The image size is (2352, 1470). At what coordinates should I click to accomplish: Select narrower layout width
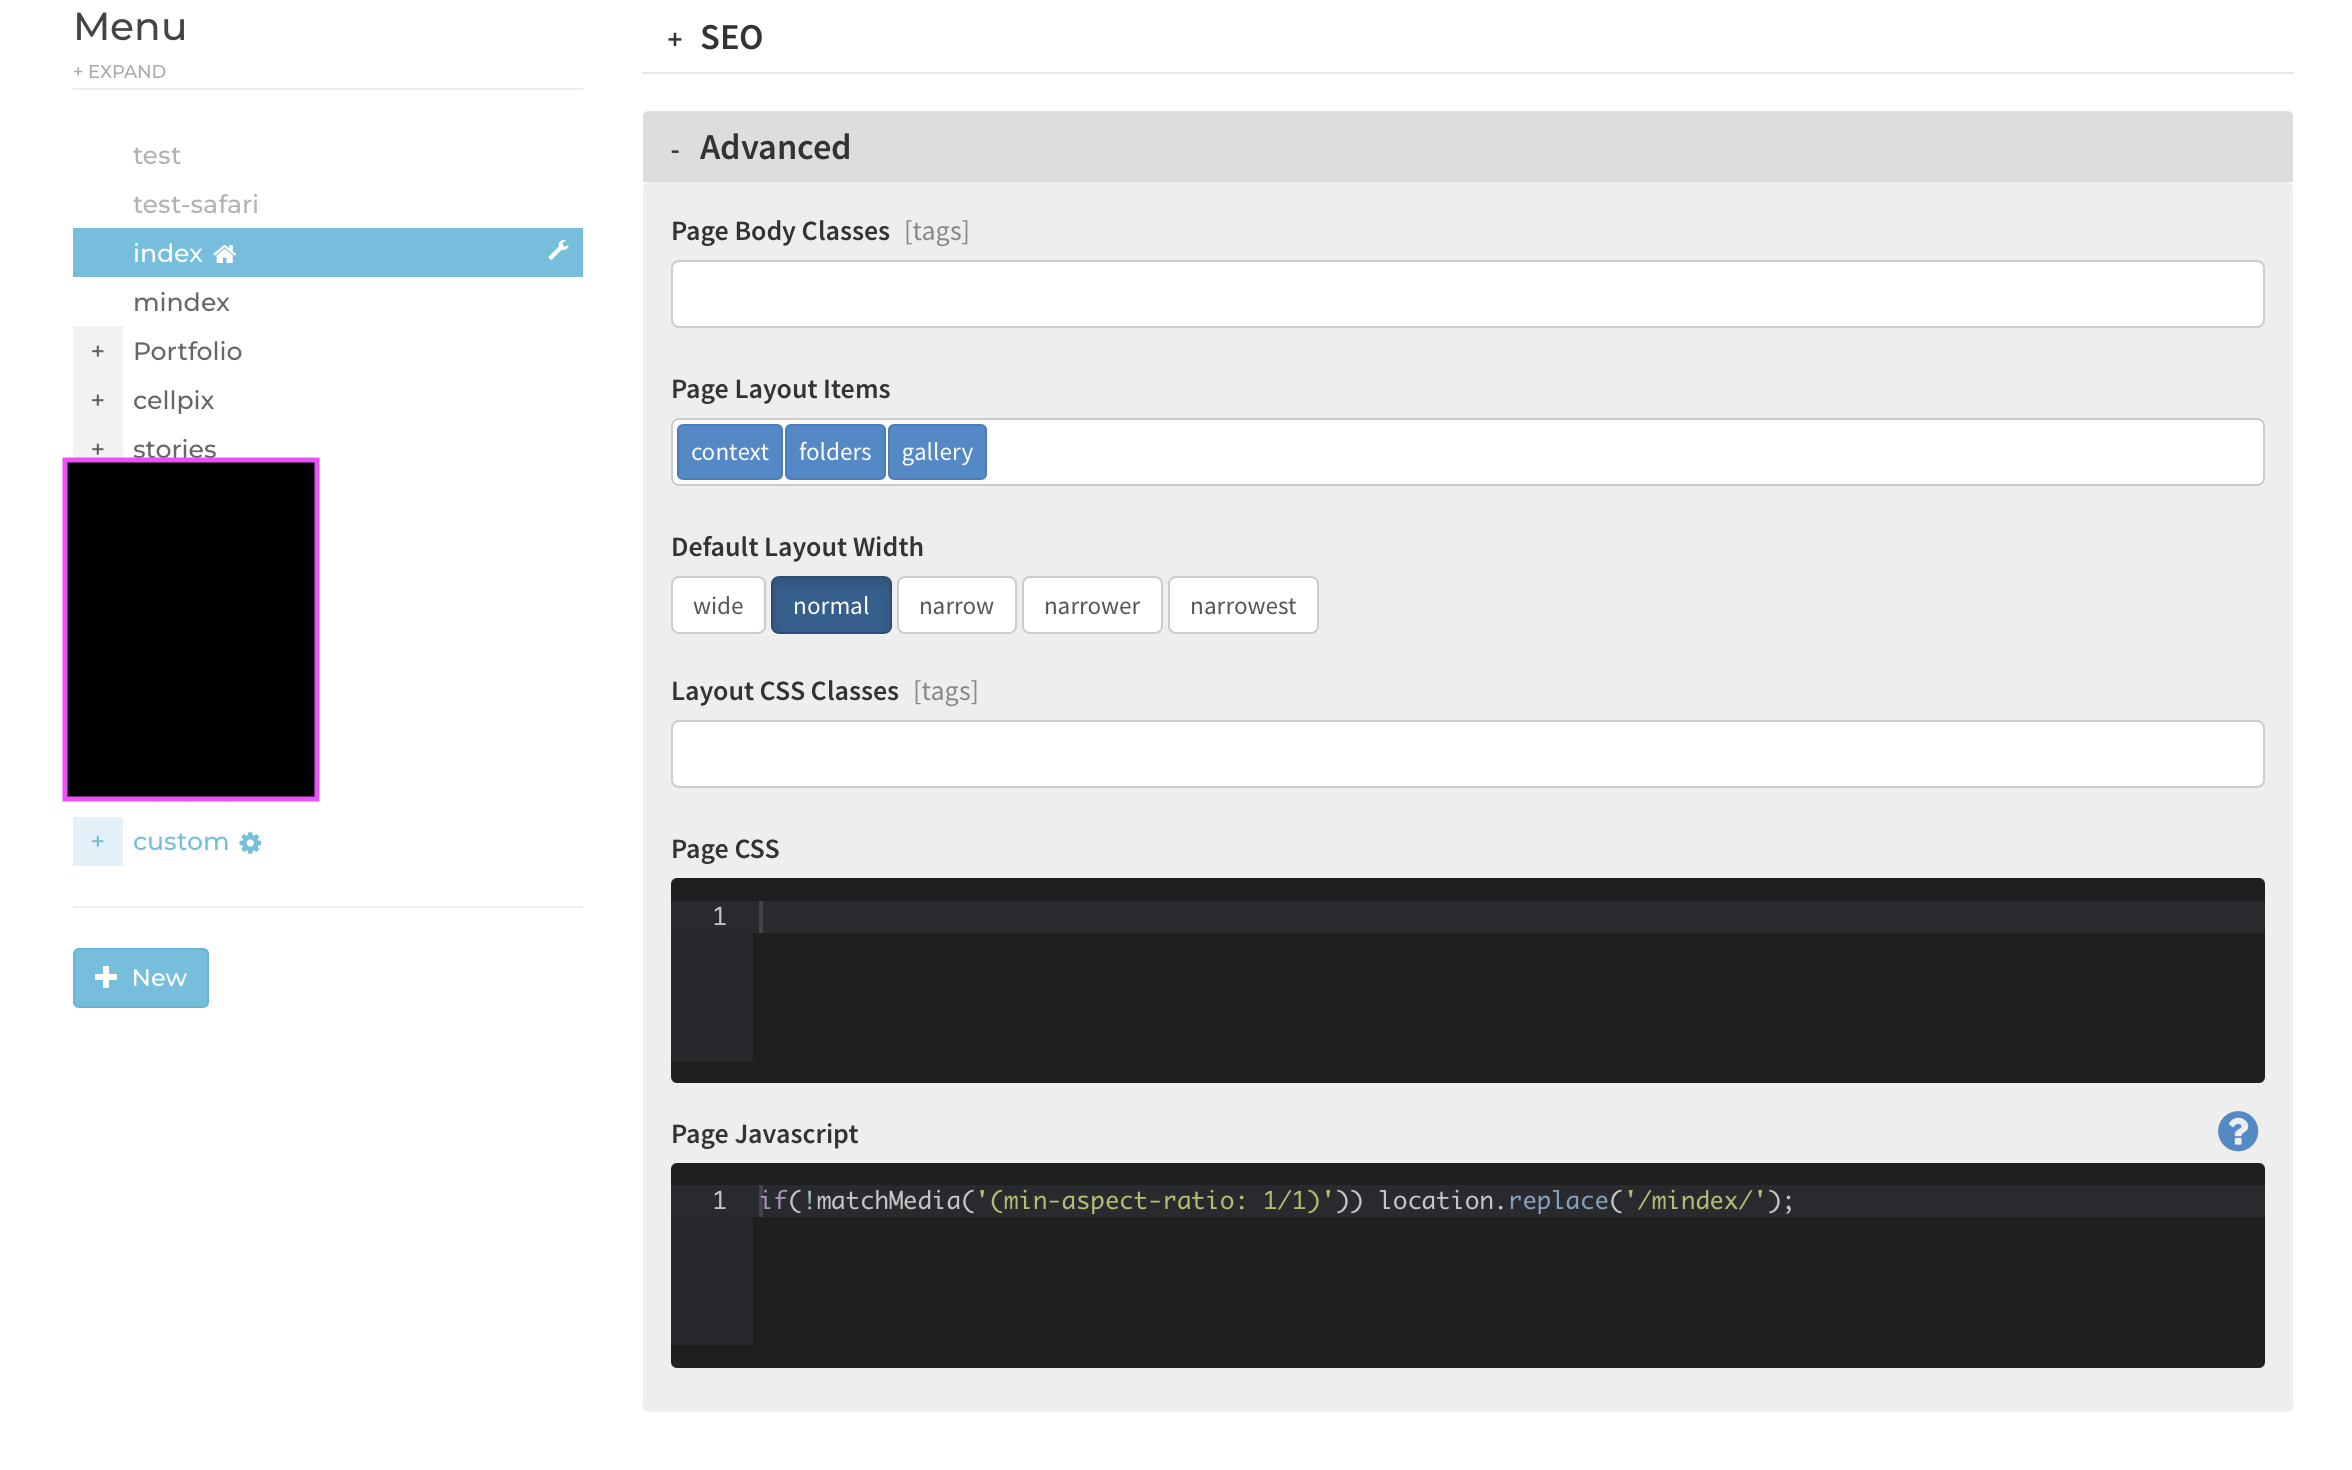[1092, 605]
